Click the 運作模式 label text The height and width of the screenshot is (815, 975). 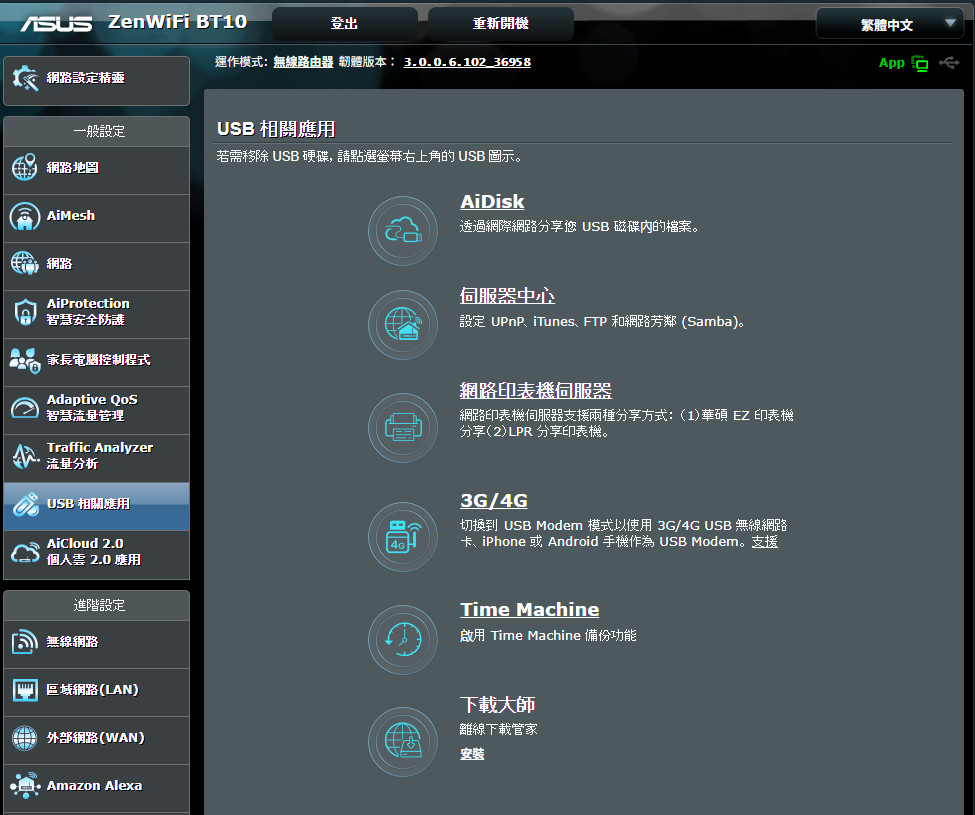241,62
